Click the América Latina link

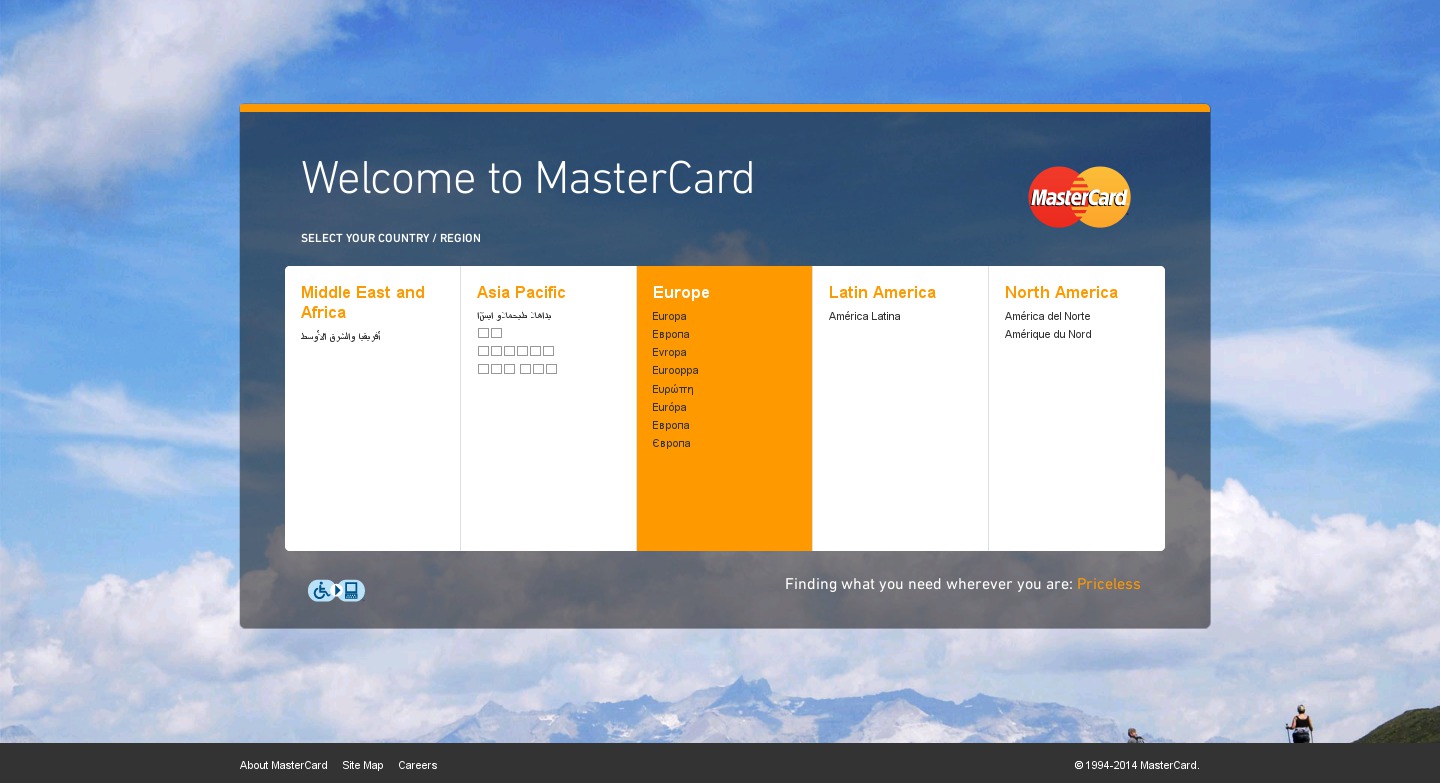click(864, 316)
